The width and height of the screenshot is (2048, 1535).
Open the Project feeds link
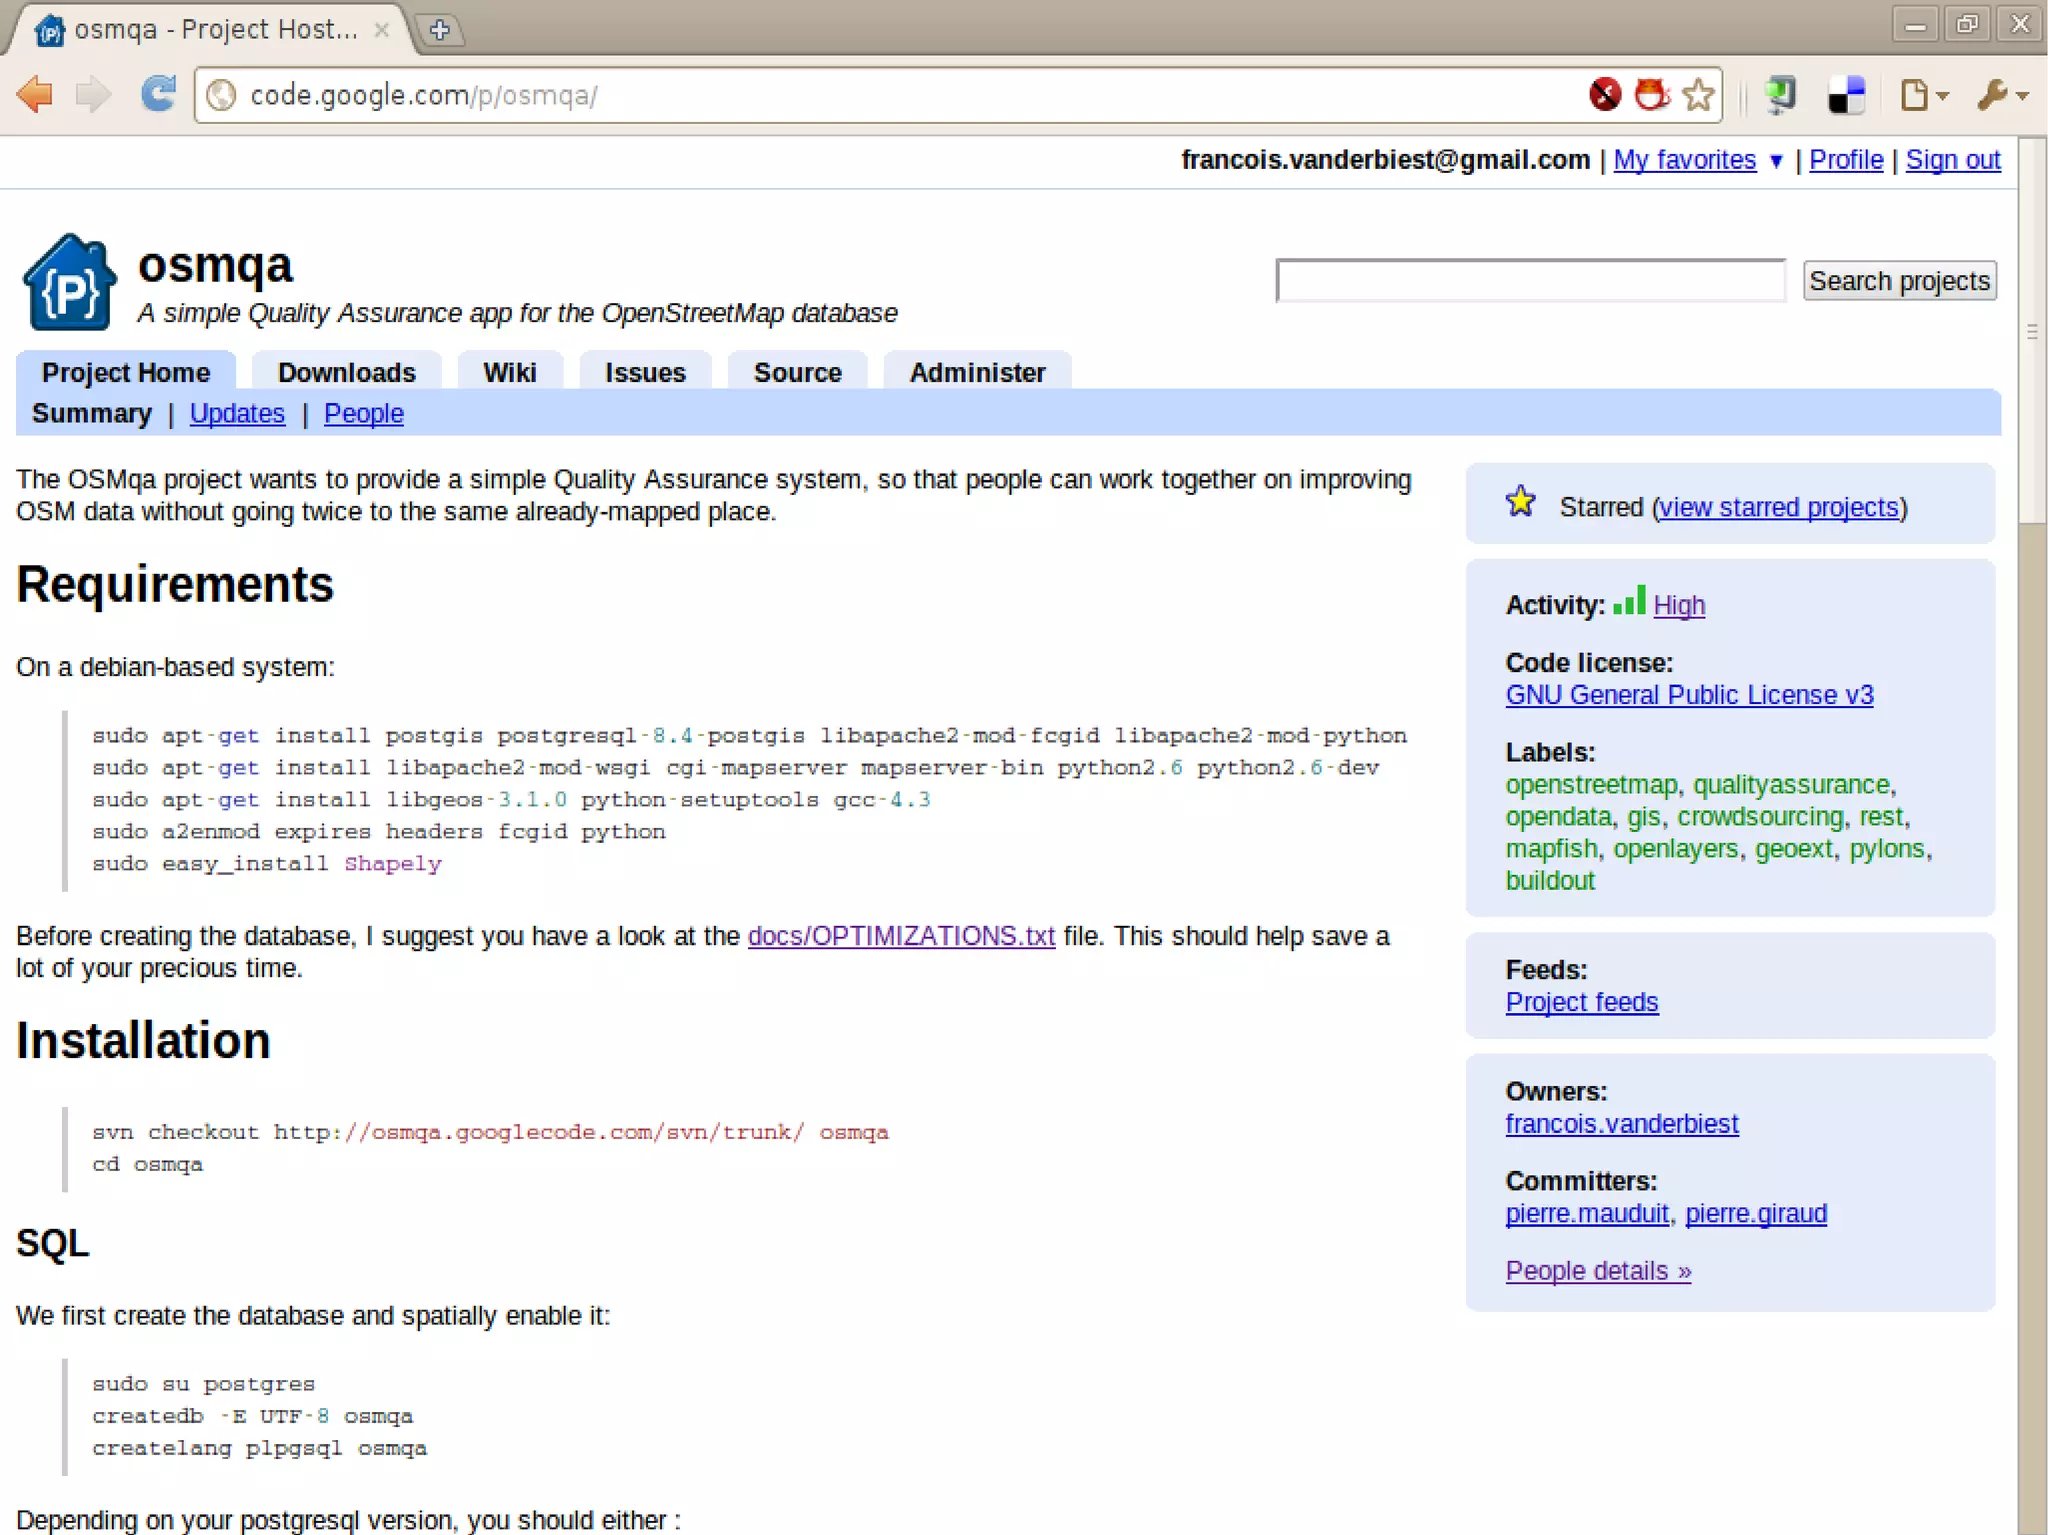click(1581, 1002)
